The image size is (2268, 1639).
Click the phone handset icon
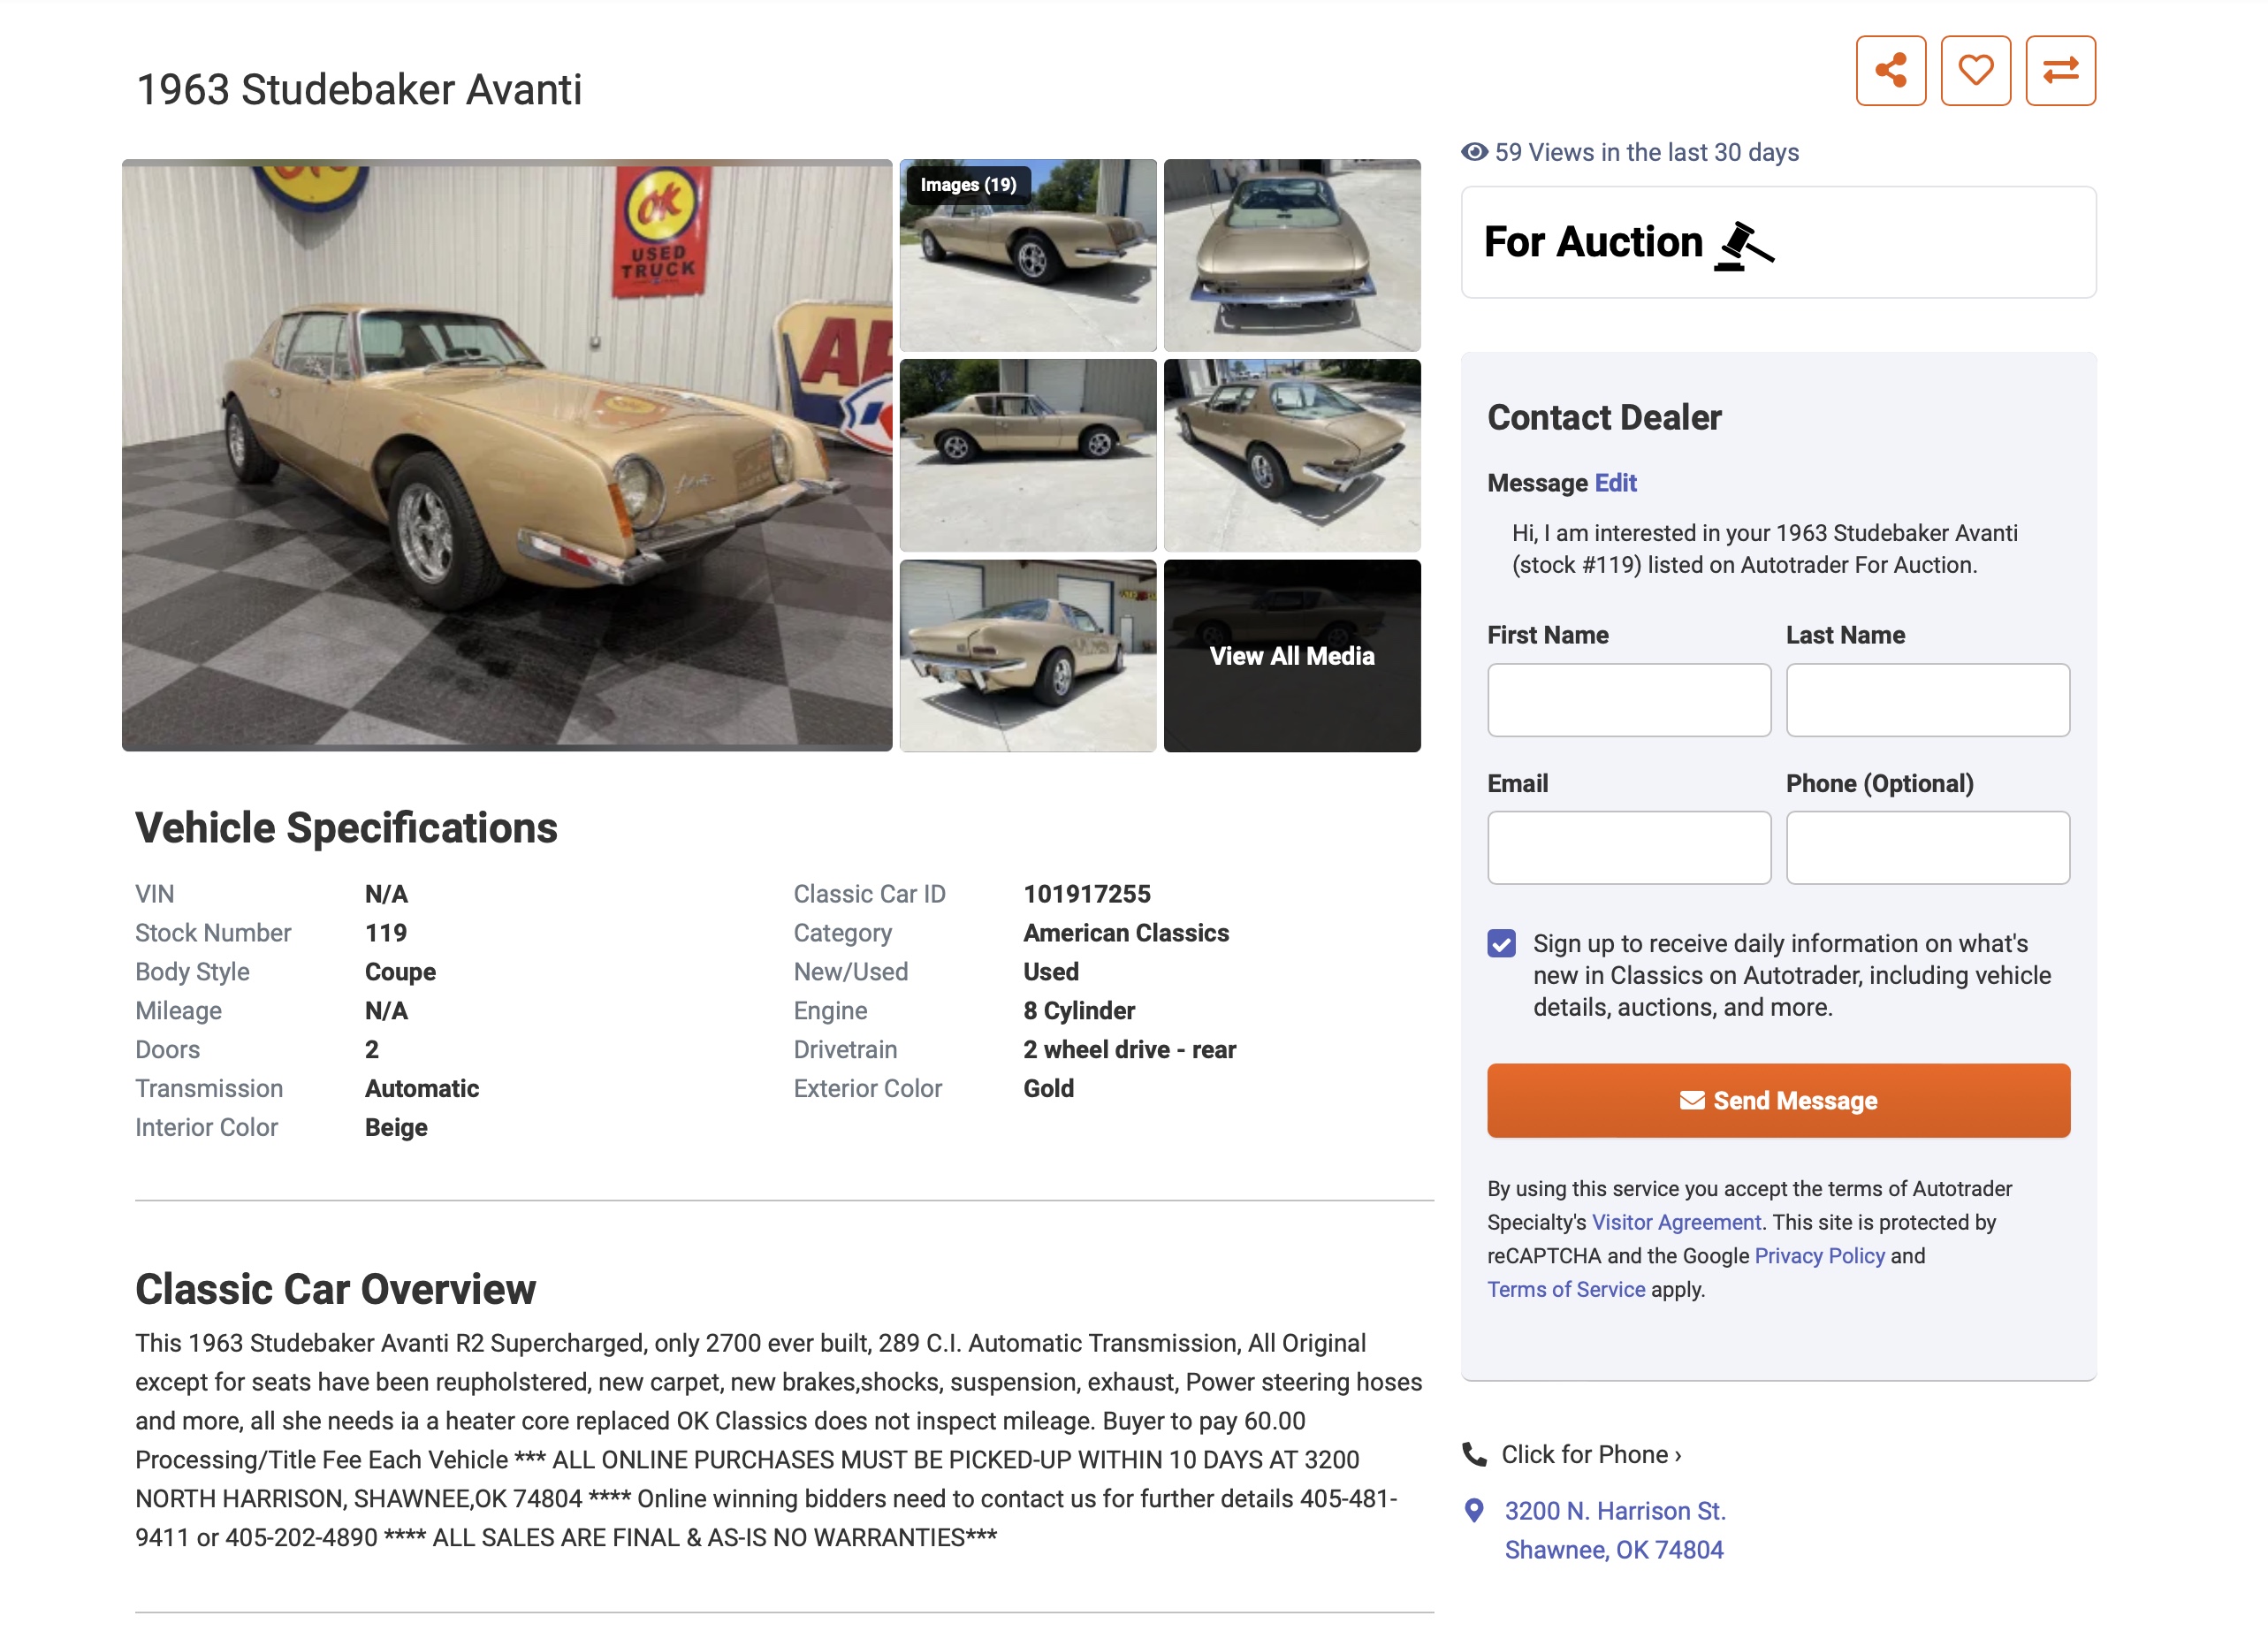[1474, 1454]
